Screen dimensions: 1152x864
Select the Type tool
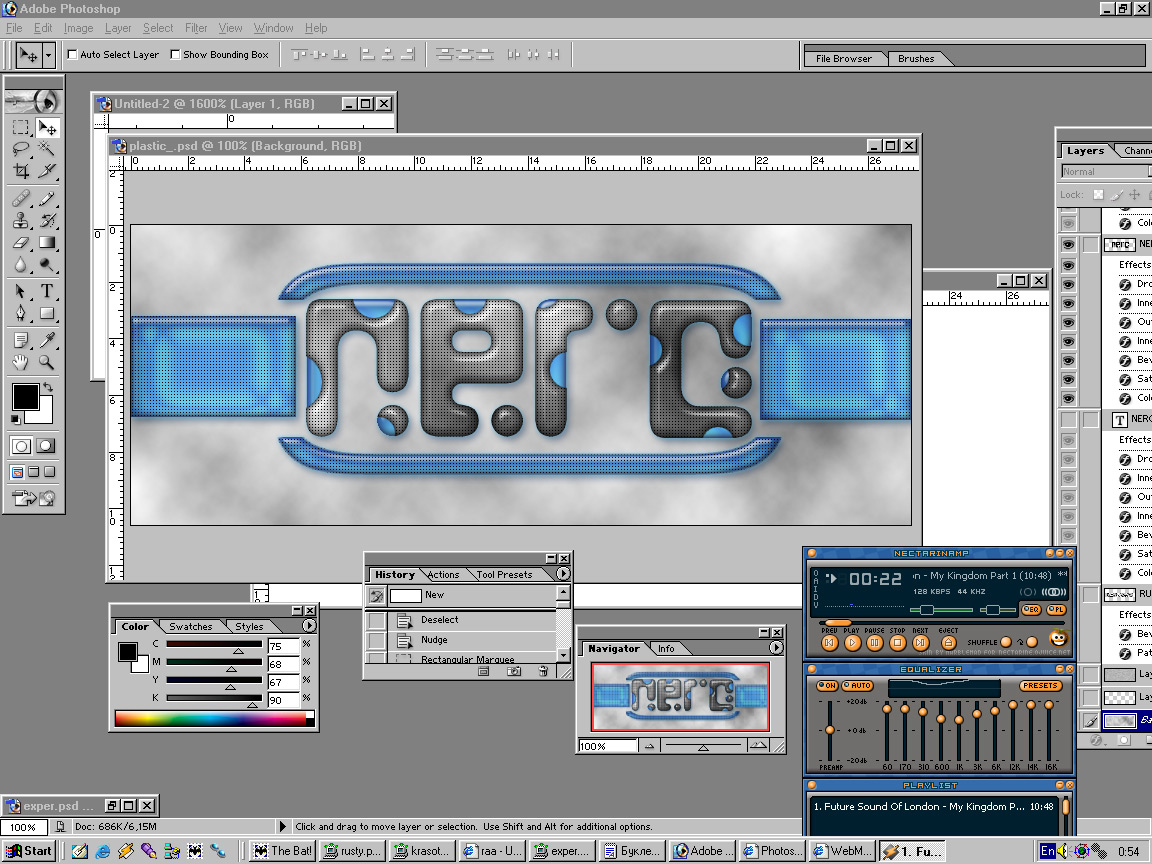click(x=46, y=292)
